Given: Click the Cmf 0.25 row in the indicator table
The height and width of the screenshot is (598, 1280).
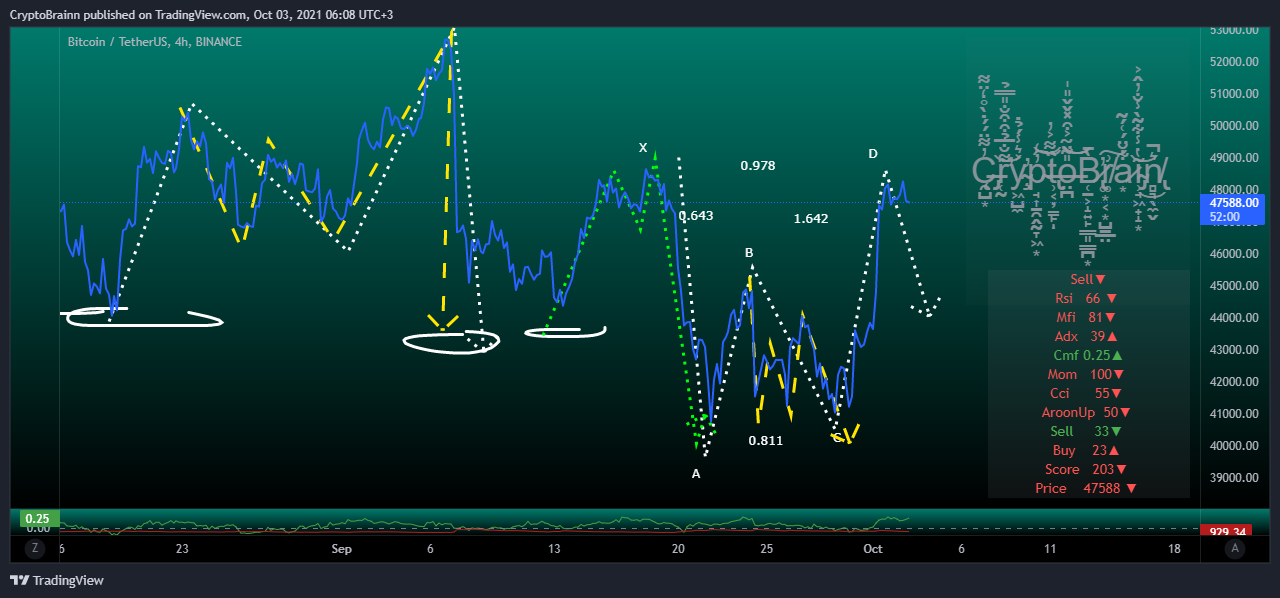Looking at the screenshot, I should click(x=1088, y=355).
